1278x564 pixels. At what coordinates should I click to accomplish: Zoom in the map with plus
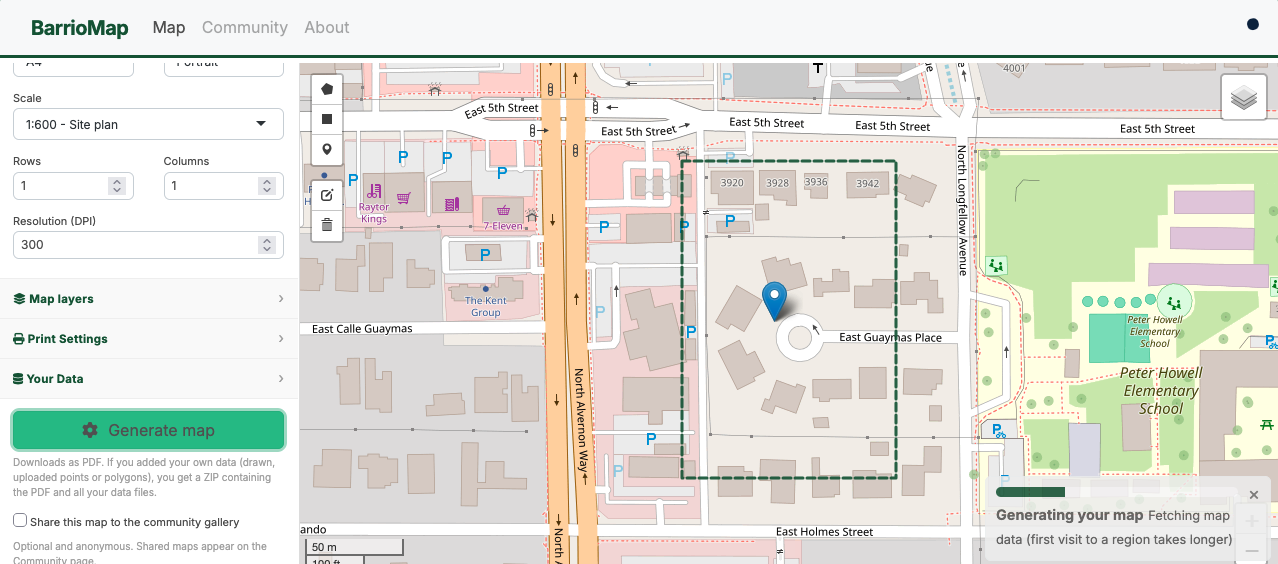[x=1251, y=521]
